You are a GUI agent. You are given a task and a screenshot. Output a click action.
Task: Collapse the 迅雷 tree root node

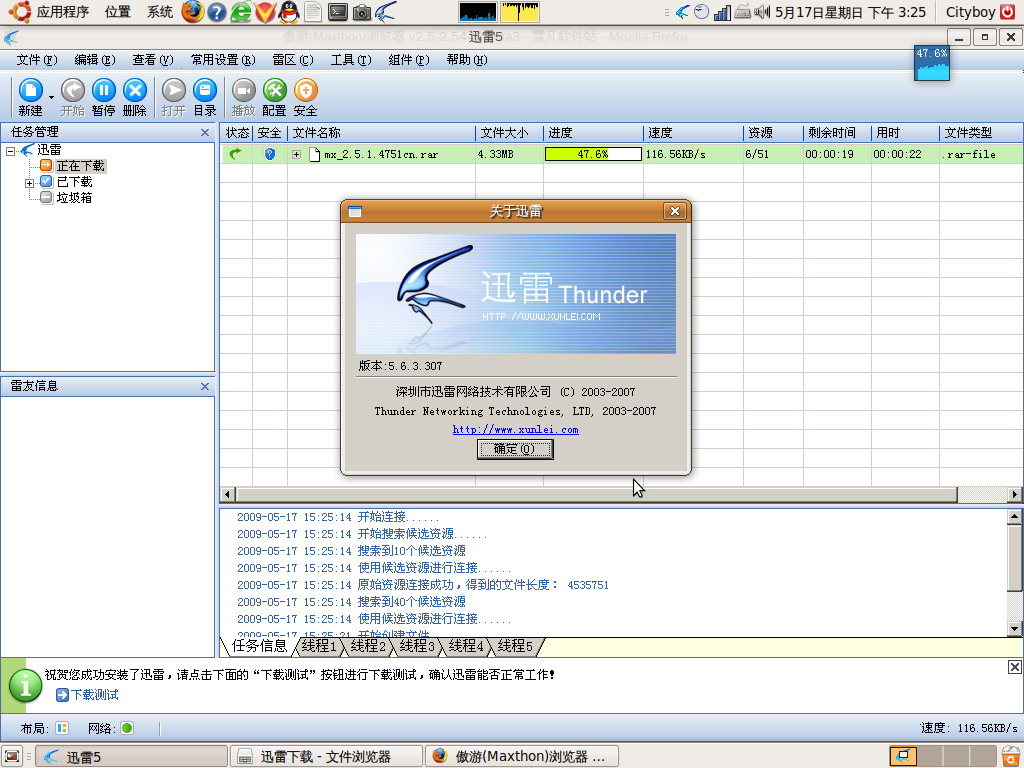[10, 151]
